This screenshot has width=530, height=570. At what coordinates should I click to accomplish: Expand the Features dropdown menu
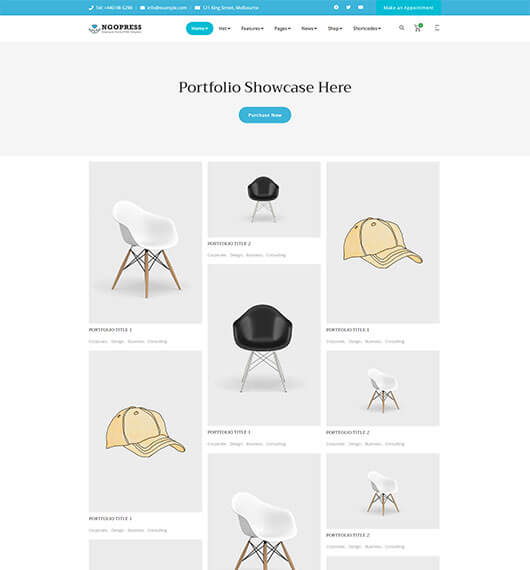pyautogui.click(x=252, y=28)
